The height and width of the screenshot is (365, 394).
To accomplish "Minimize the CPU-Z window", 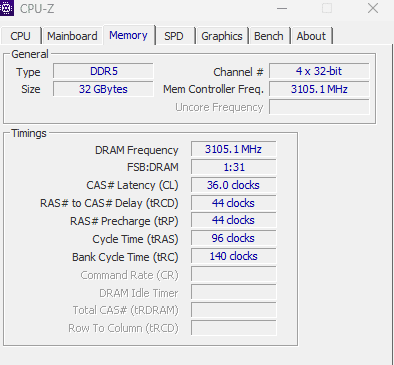I will pos(282,8).
